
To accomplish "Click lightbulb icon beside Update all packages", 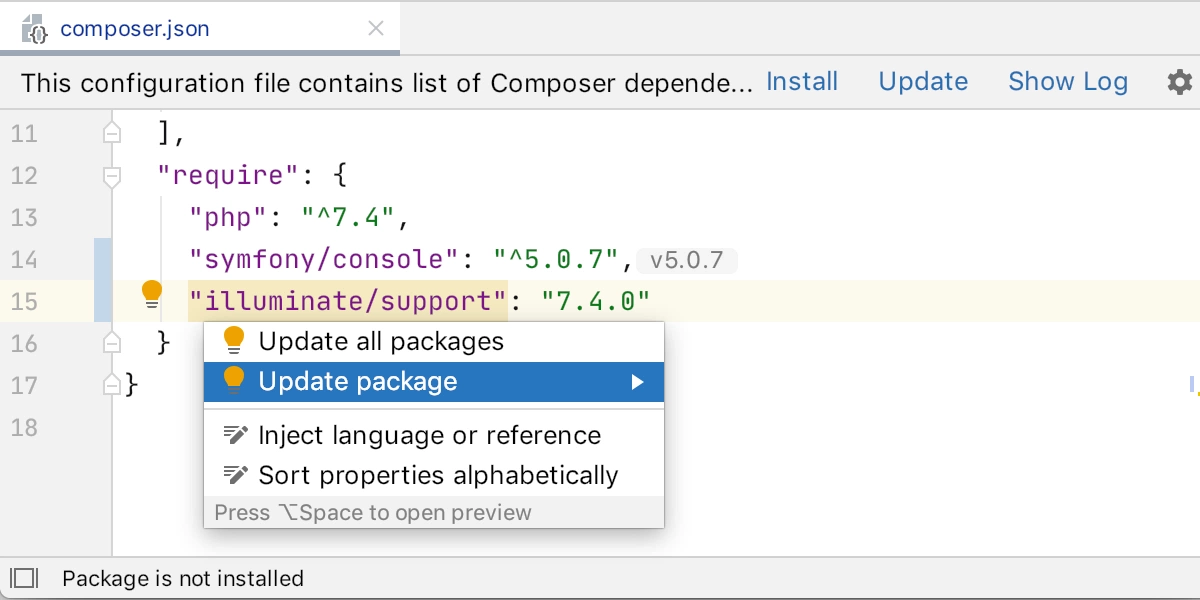I will point(234,341).
